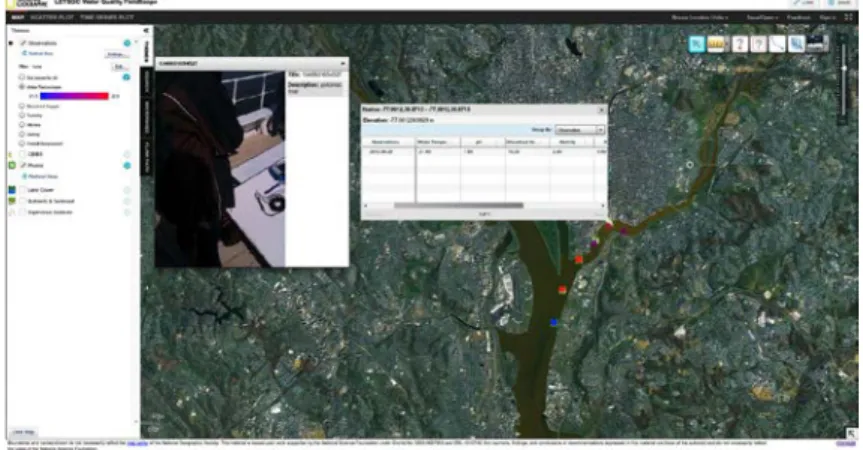Click the faded circle icon beside Nutrients & Sediment
The height and width of the screenshot is (450, 863).
click(127, 201)
